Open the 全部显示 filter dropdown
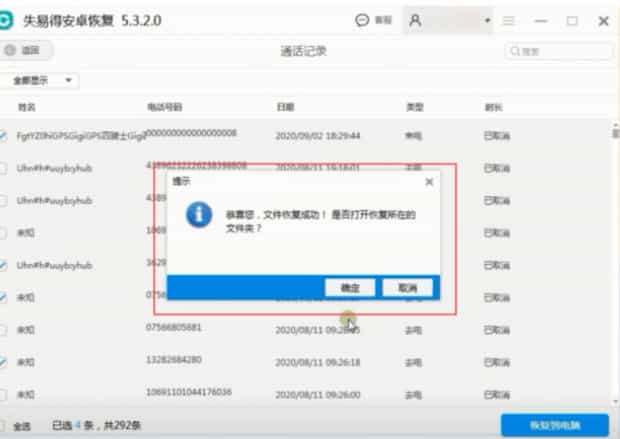This screenshot has width=620, height=439. [40, 81]
